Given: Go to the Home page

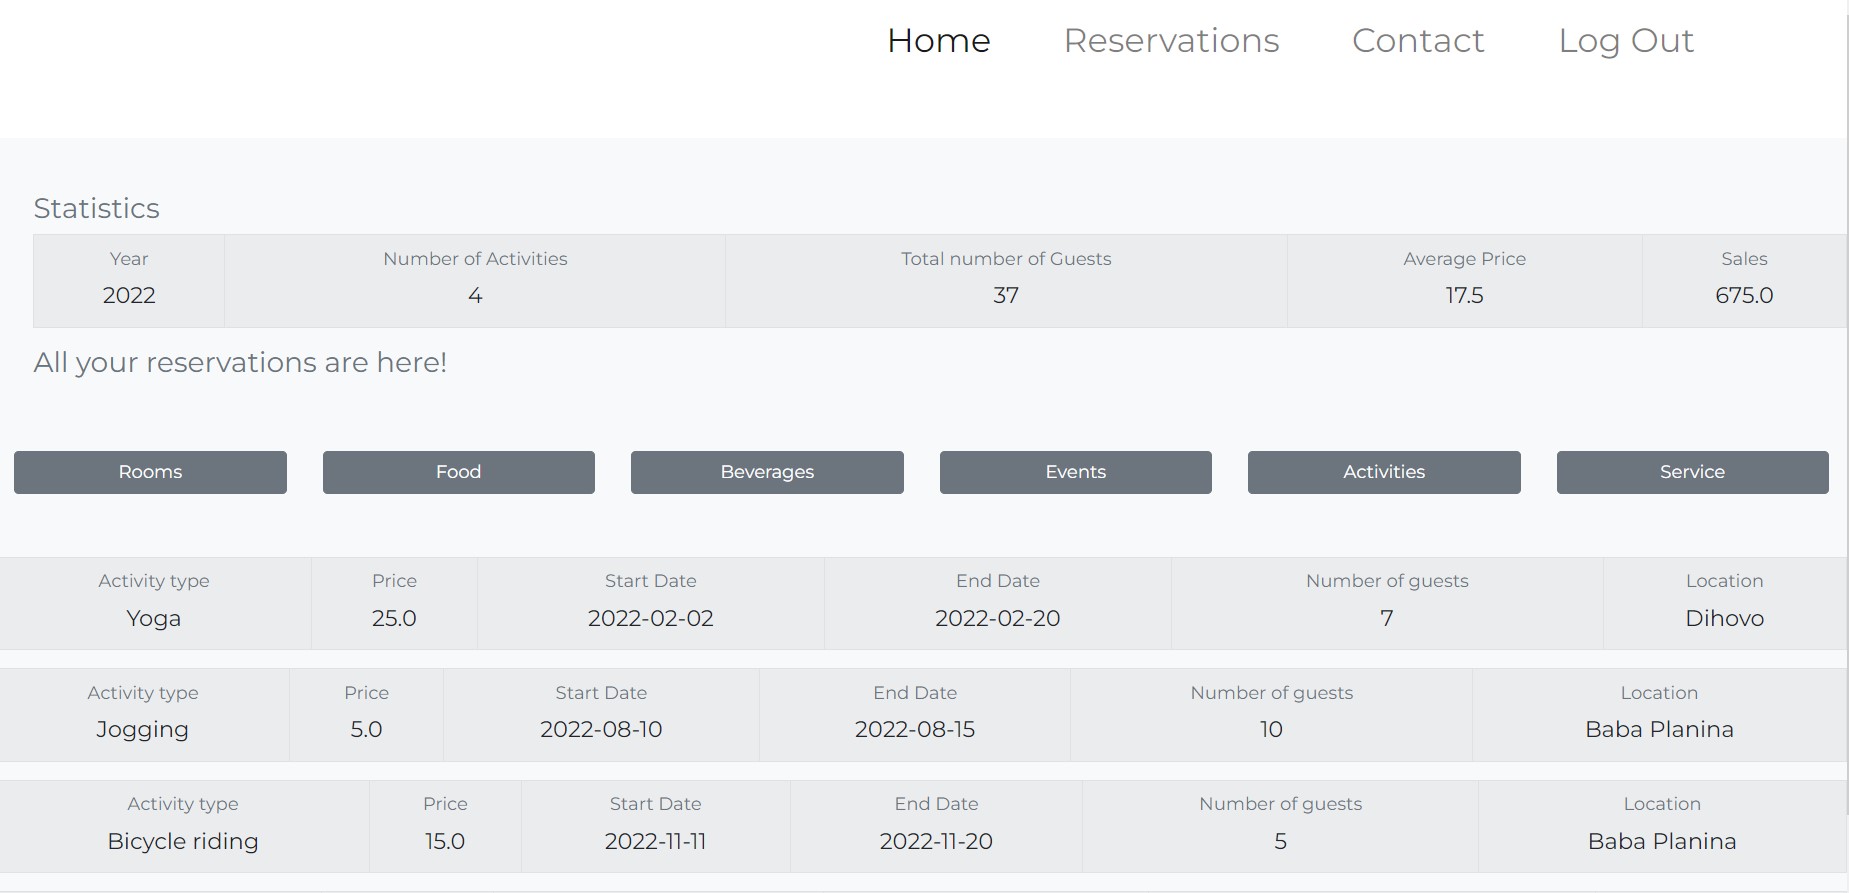Looking at the screenshot, I should click(x=938, y=41).
